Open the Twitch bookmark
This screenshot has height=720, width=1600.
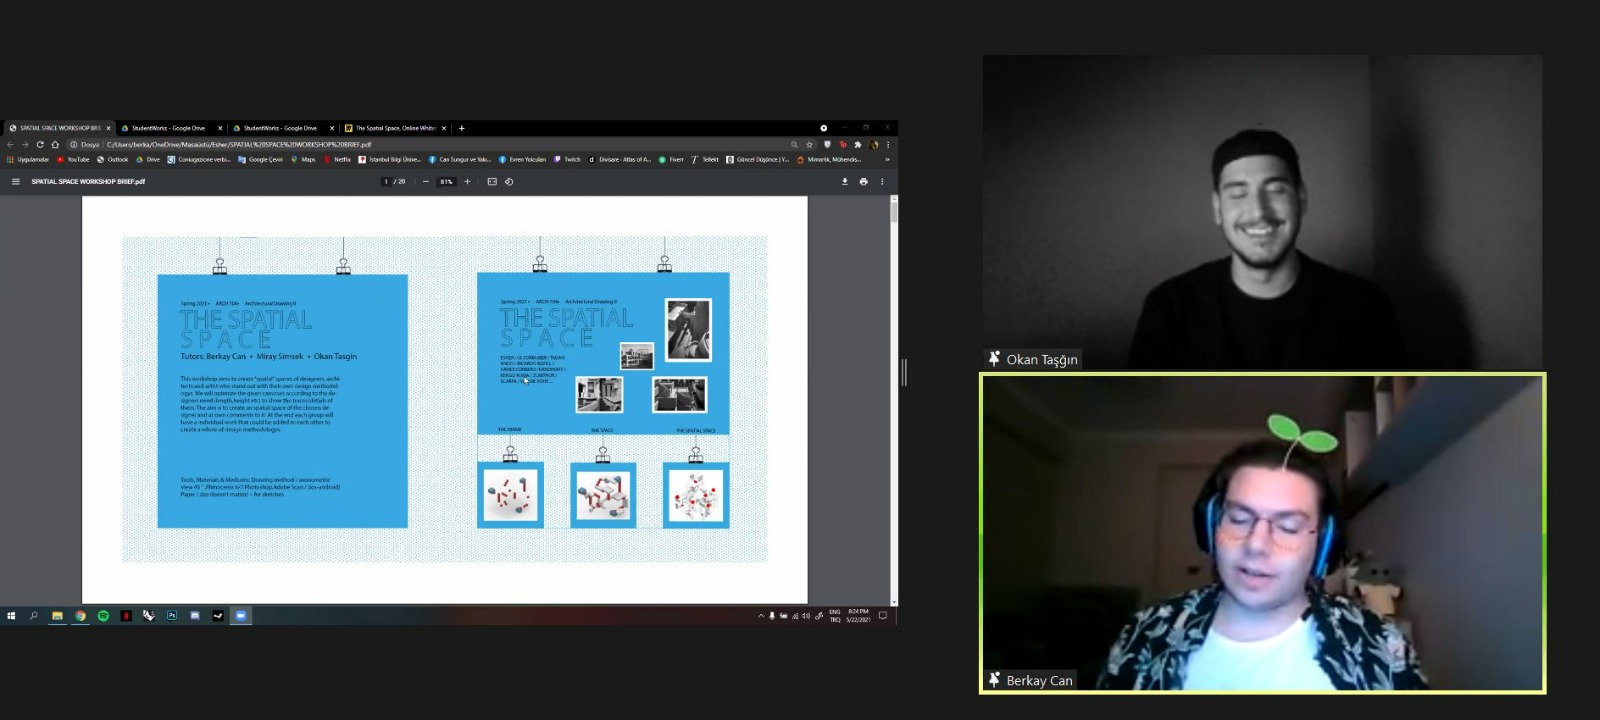[567, 159]
